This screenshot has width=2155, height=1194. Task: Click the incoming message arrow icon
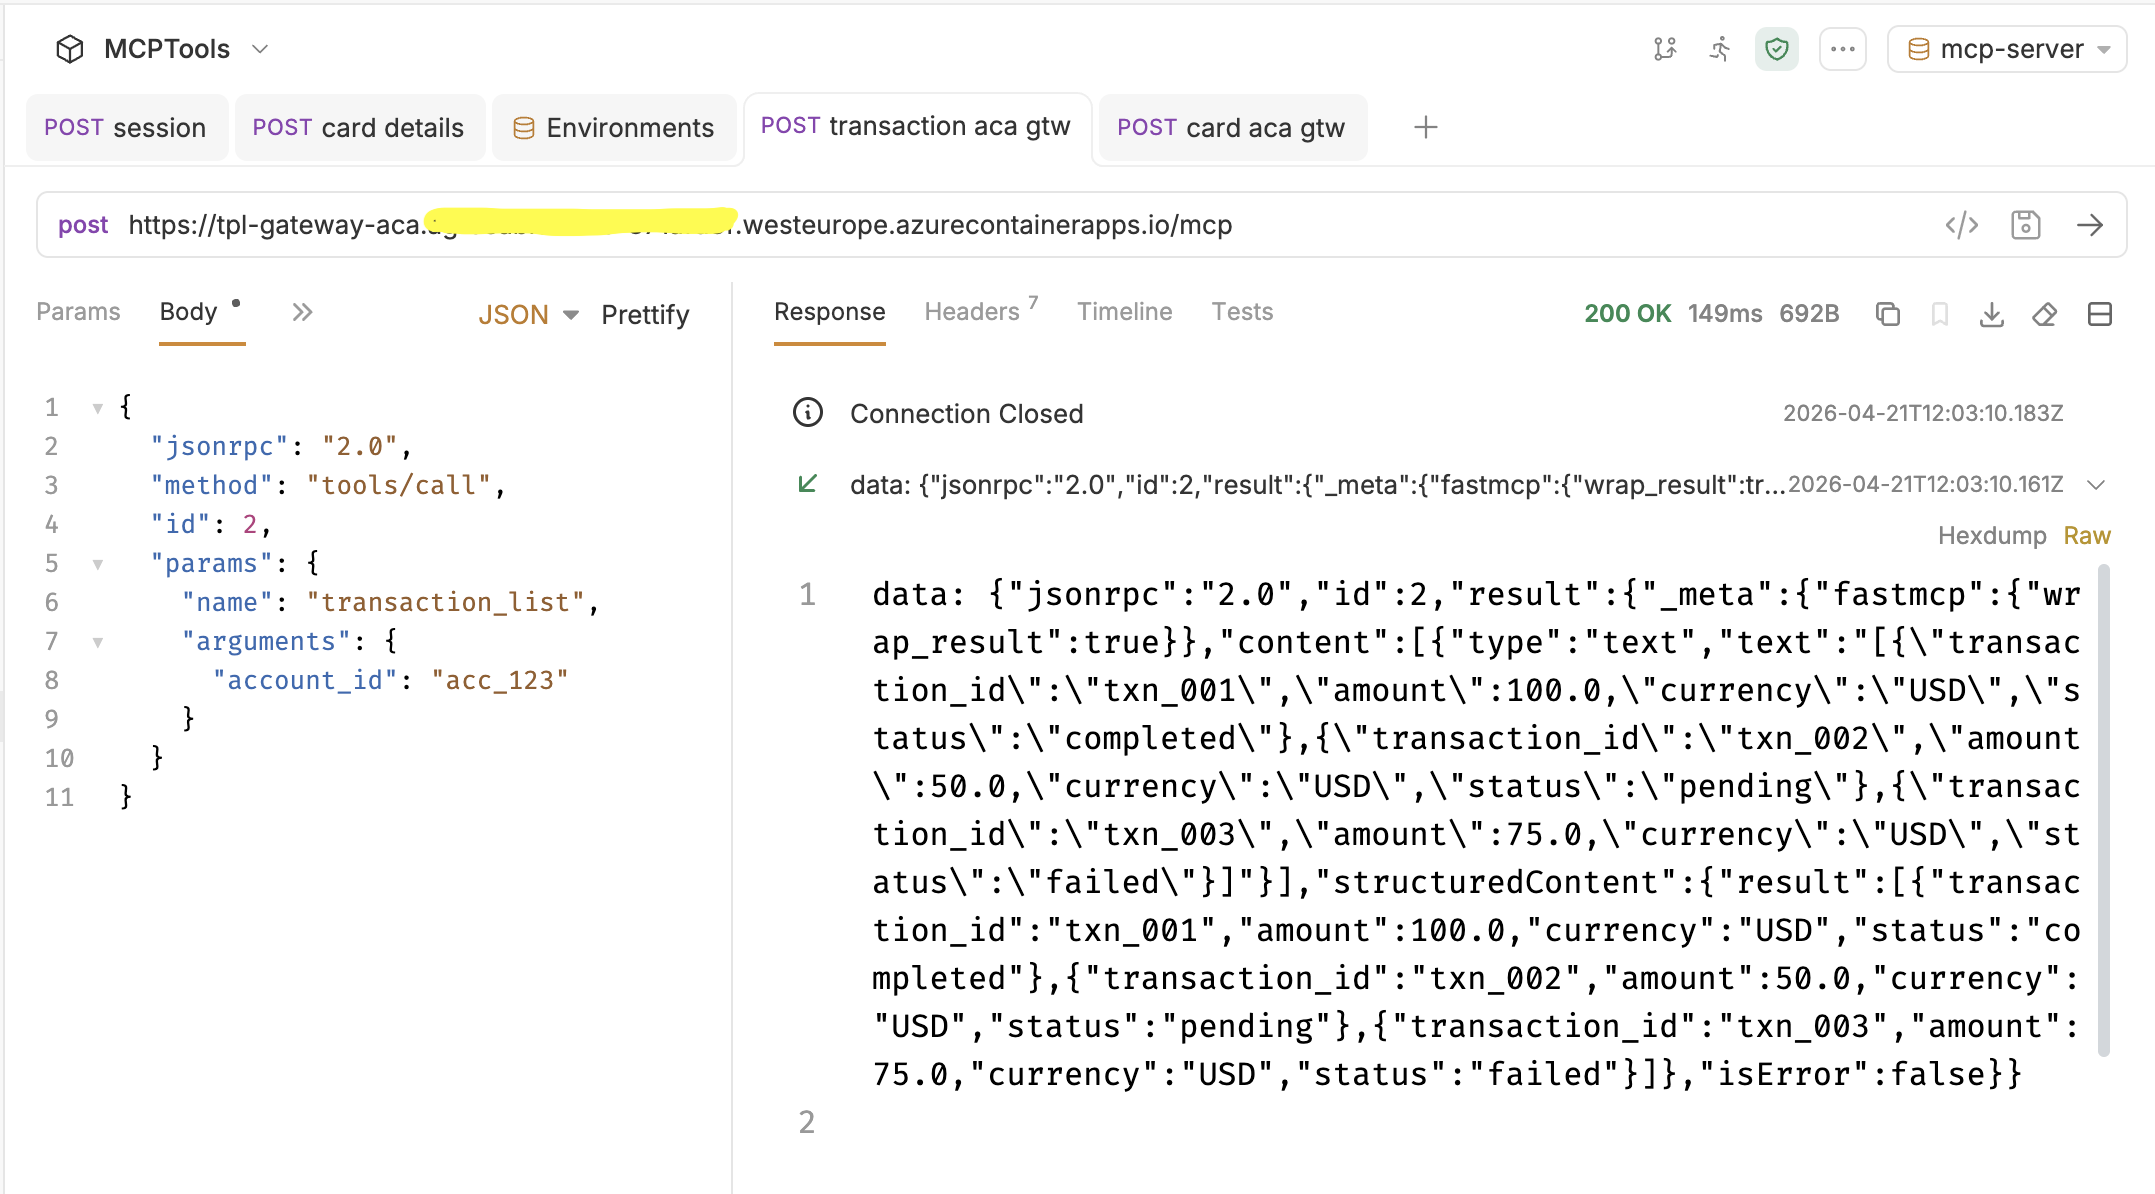(808, 484)
